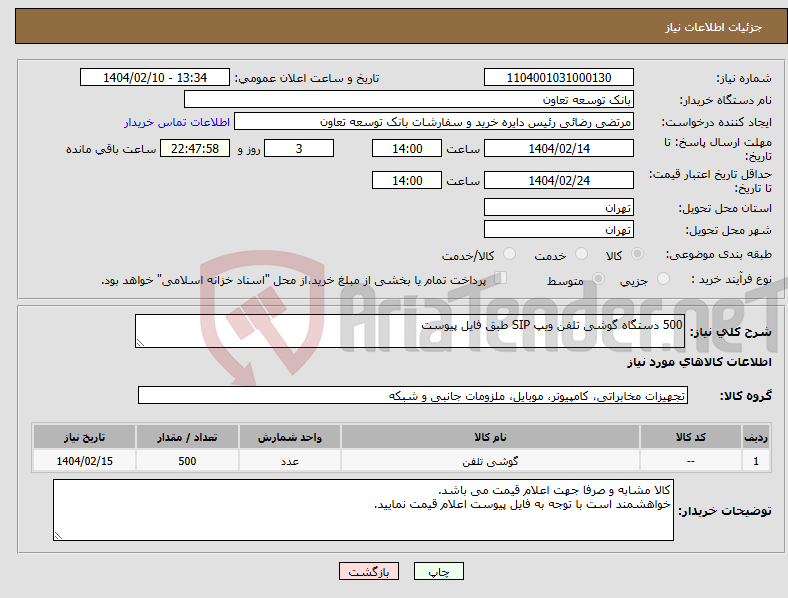Click the unit cell عدد in table

[x=290, y=461]
